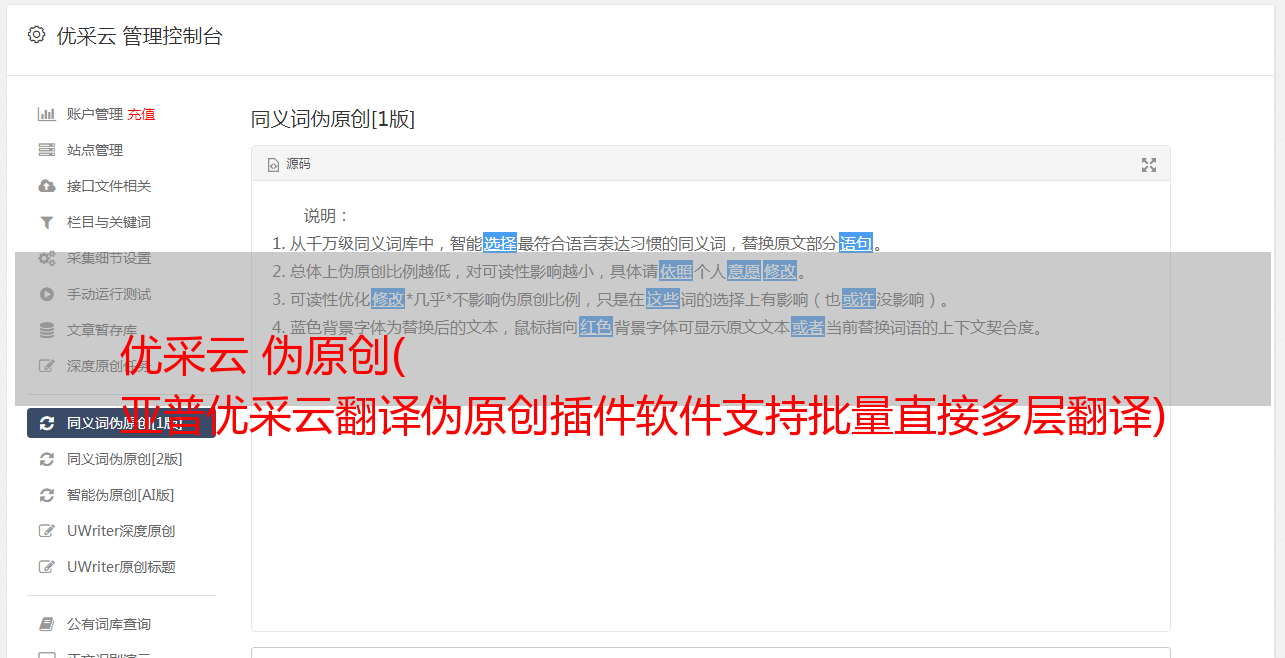Click the book icon for 公有词库查询

tap(46, 624)
